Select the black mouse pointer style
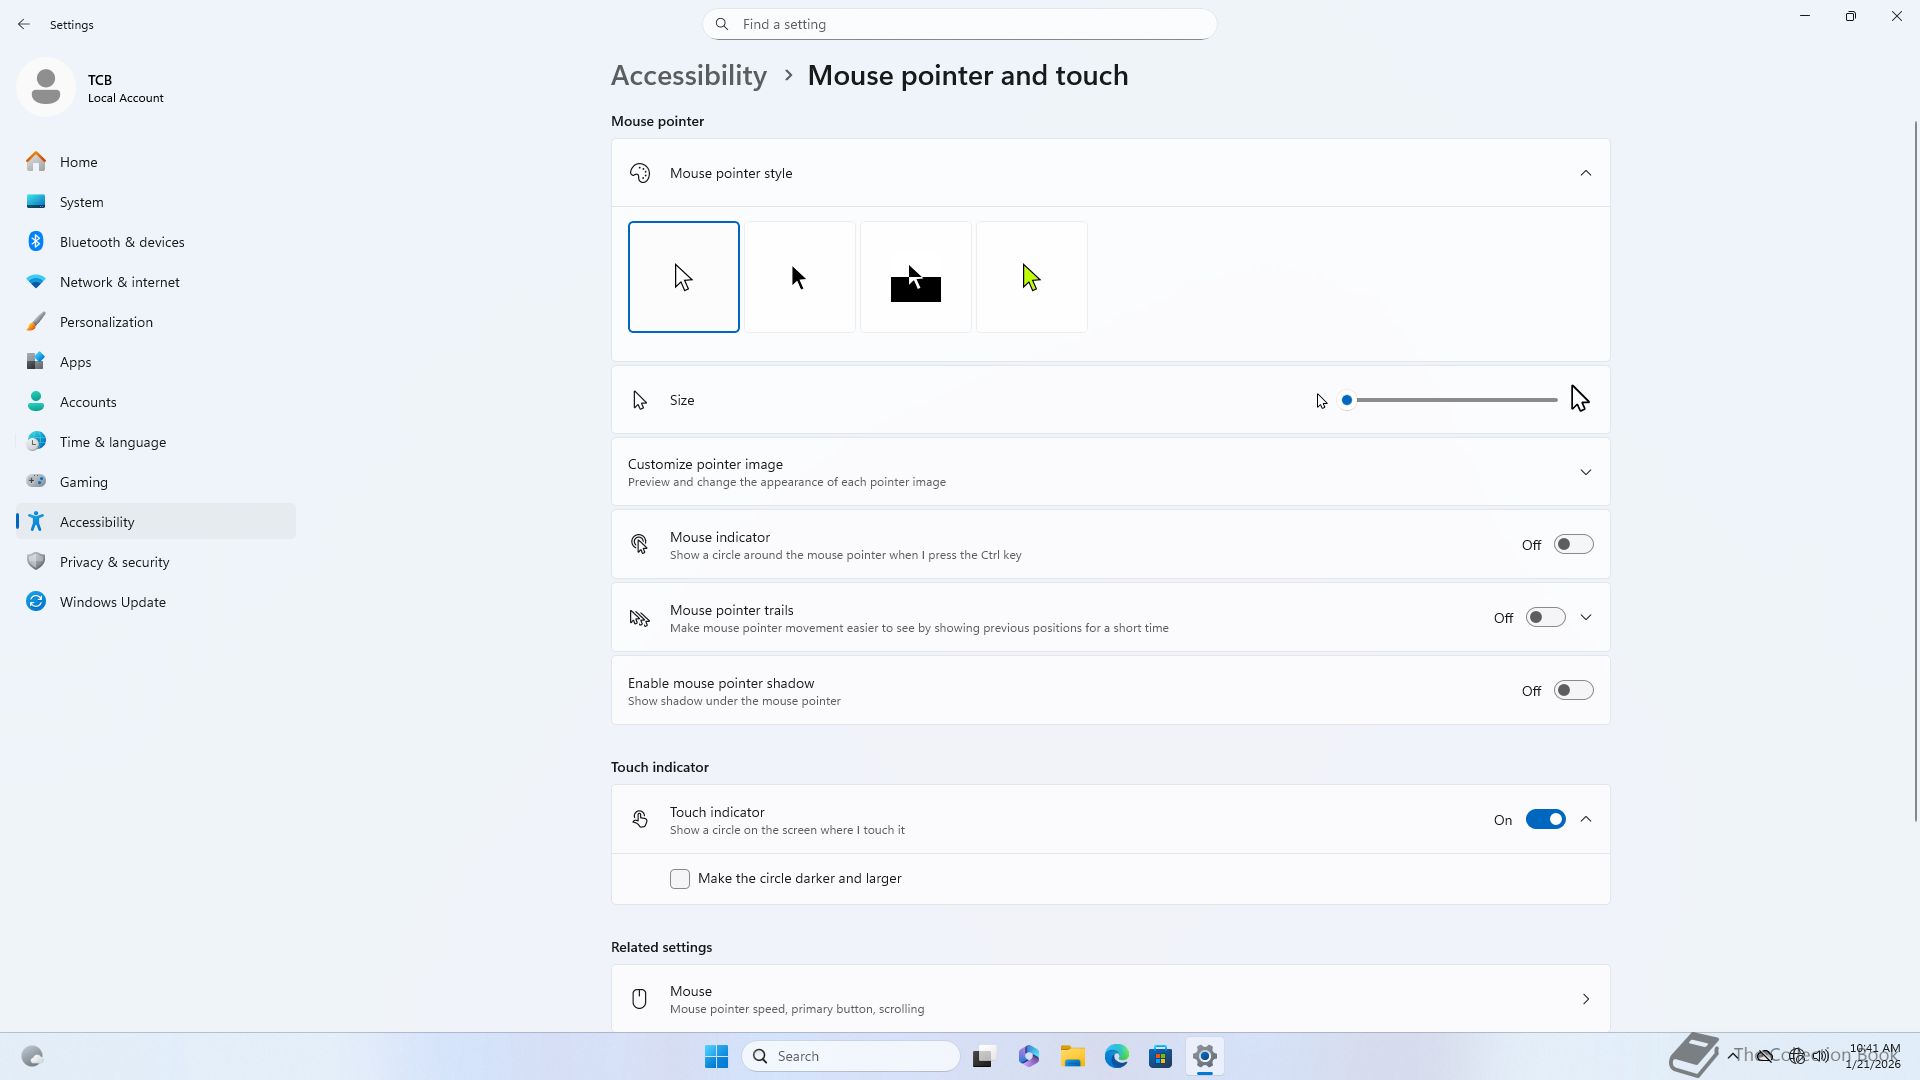The image size is (1920, 1080). point(799,277)
